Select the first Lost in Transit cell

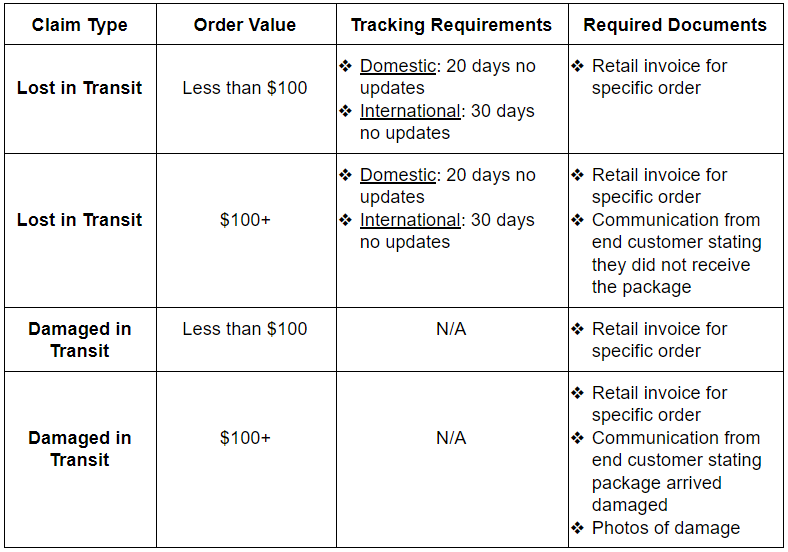point(80,88)
